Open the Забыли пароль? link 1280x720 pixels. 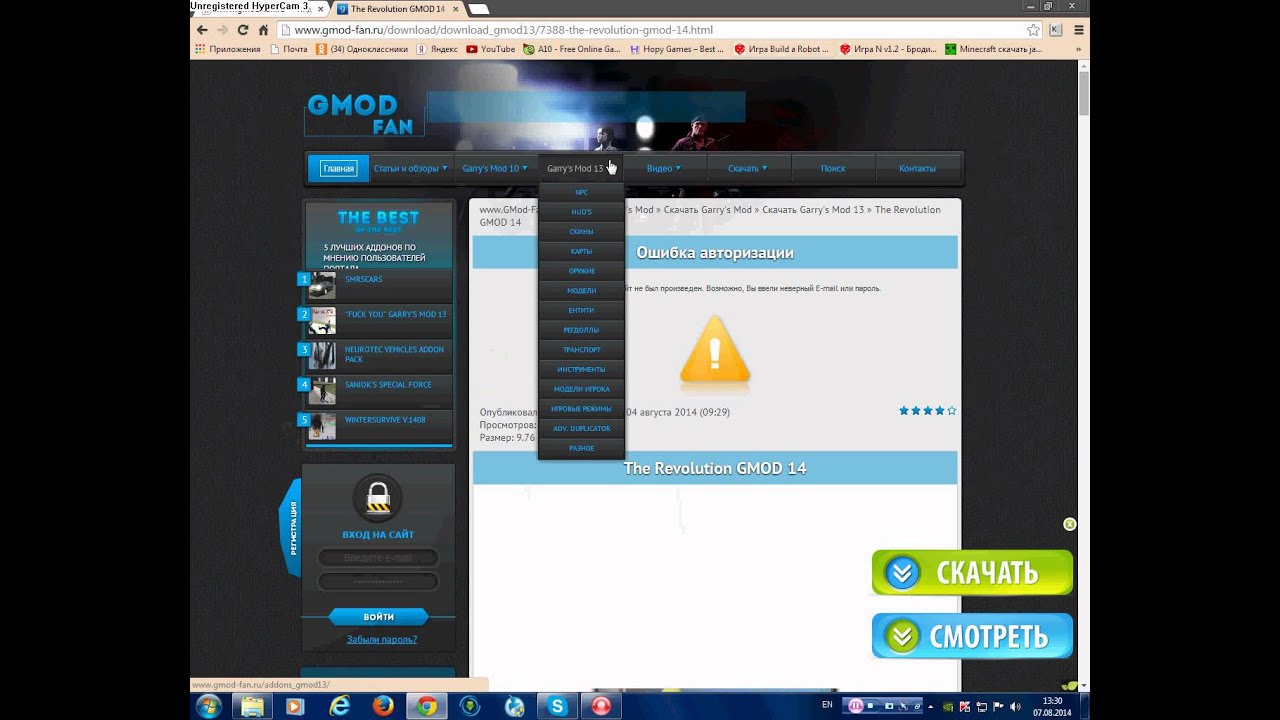coord(382,639)
